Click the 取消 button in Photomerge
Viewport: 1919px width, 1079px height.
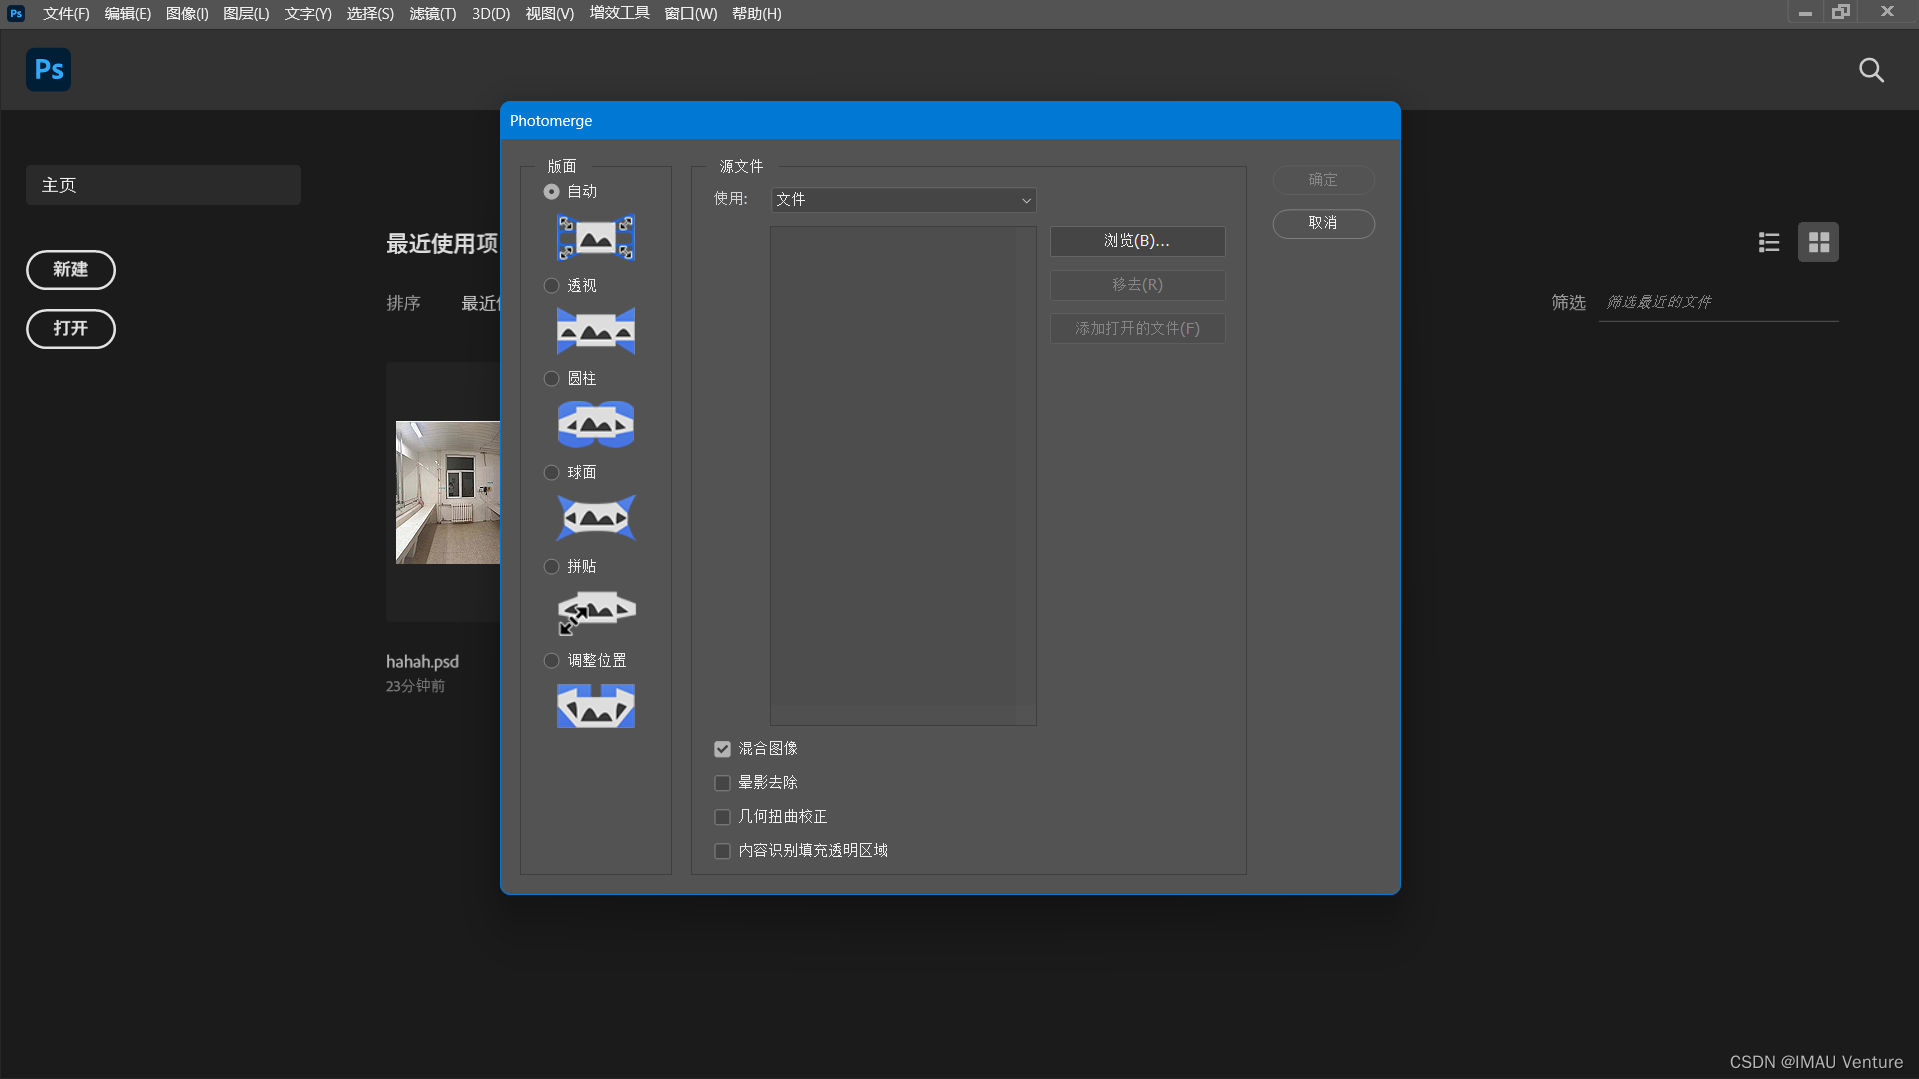point(1323,224)
